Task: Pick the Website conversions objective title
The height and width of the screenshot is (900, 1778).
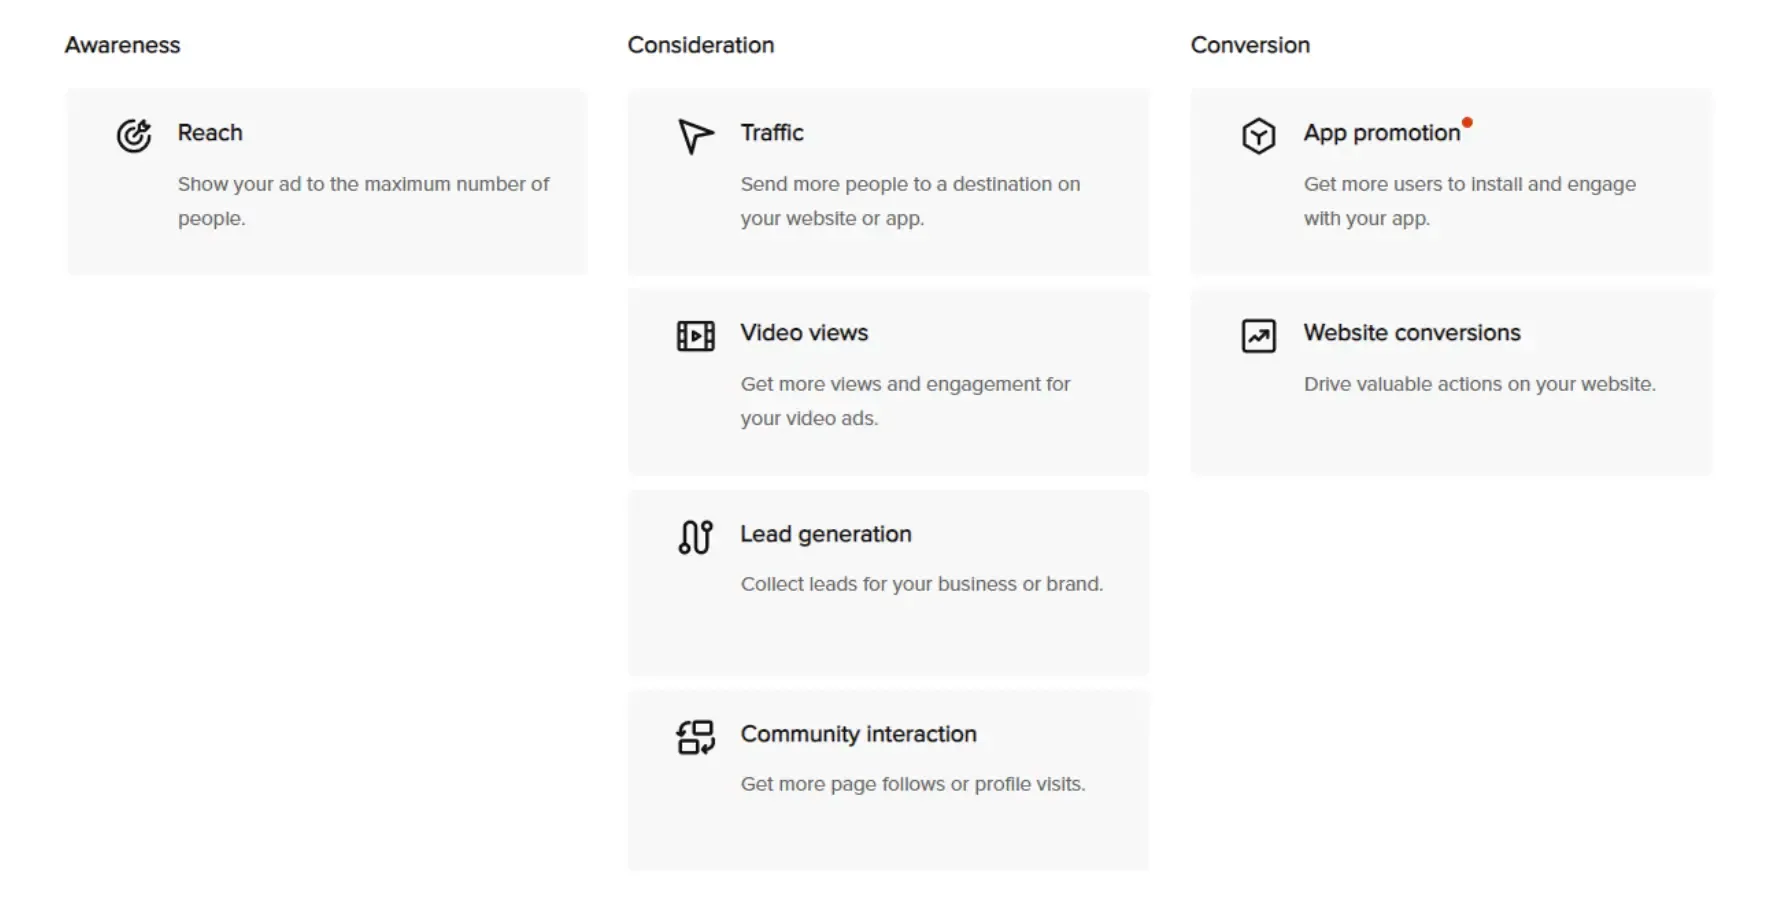Action: point(1411,333)
